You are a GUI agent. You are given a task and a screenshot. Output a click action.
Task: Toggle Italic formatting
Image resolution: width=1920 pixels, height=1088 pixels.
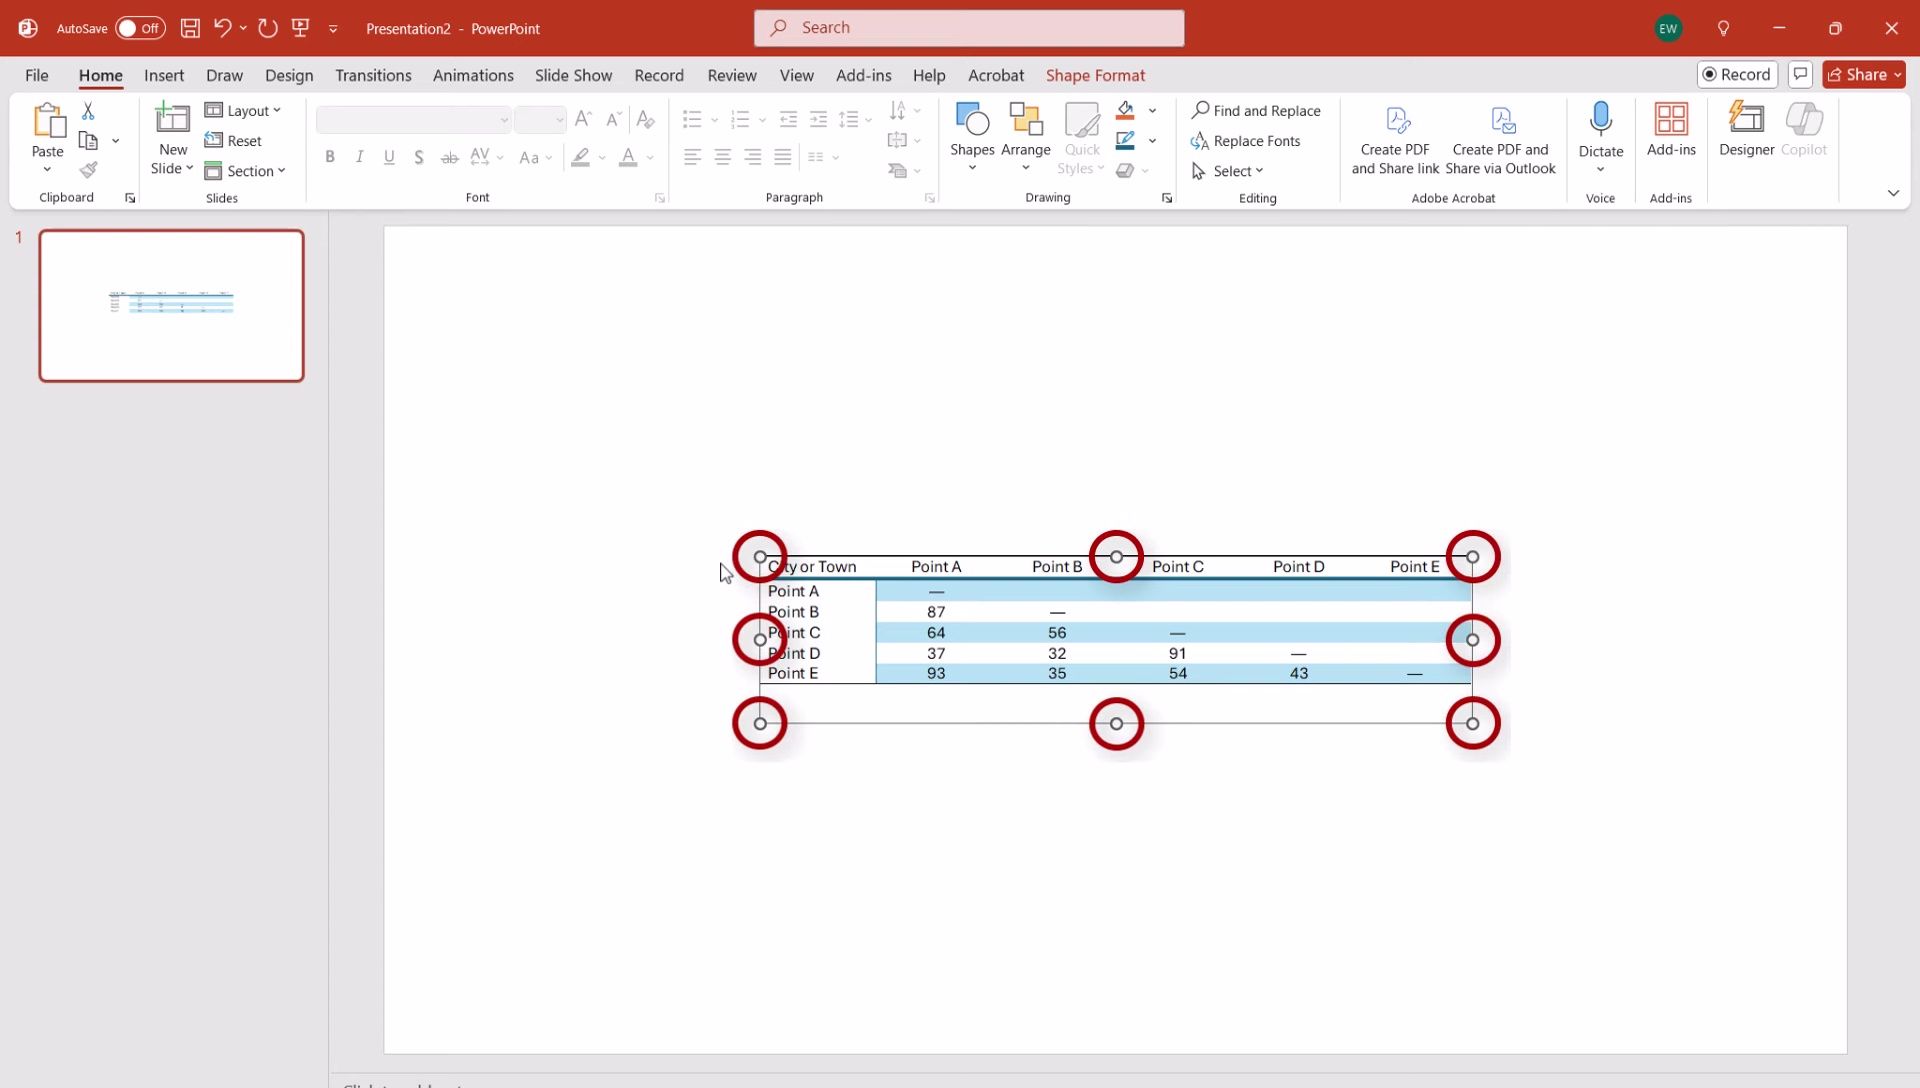(x=359, y=157)
